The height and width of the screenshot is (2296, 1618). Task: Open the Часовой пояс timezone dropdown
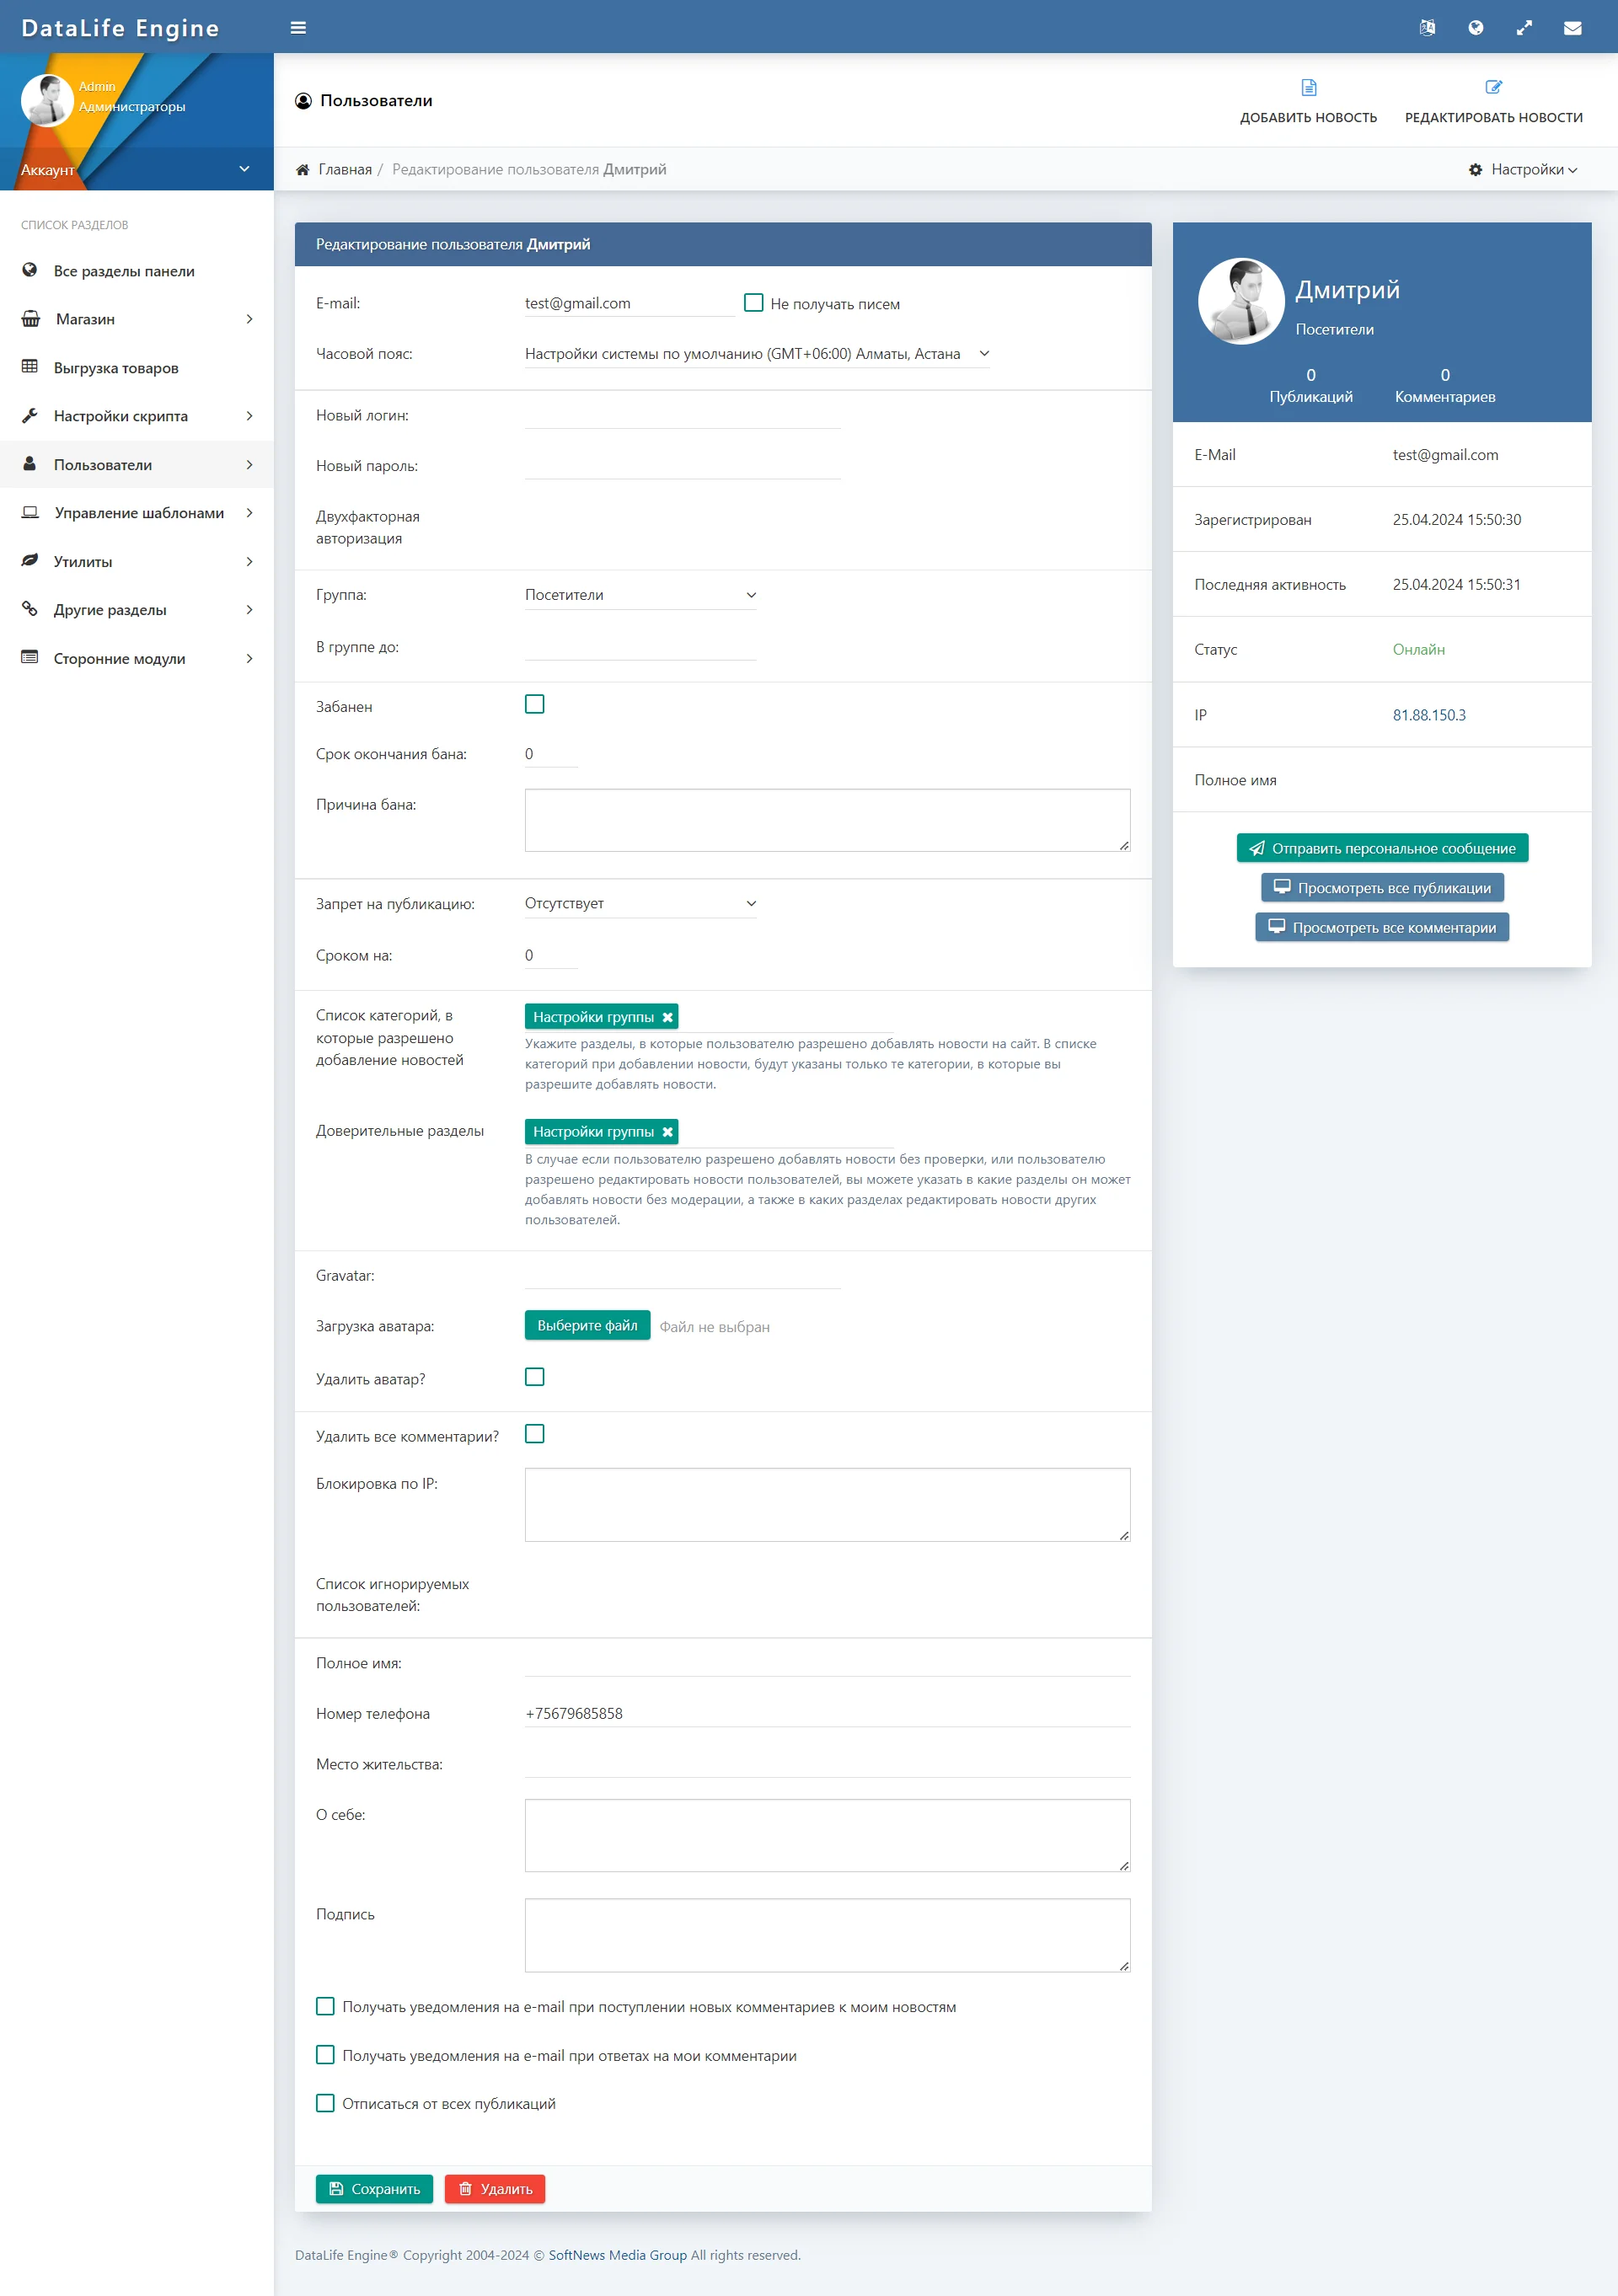(x=757, y=354)
